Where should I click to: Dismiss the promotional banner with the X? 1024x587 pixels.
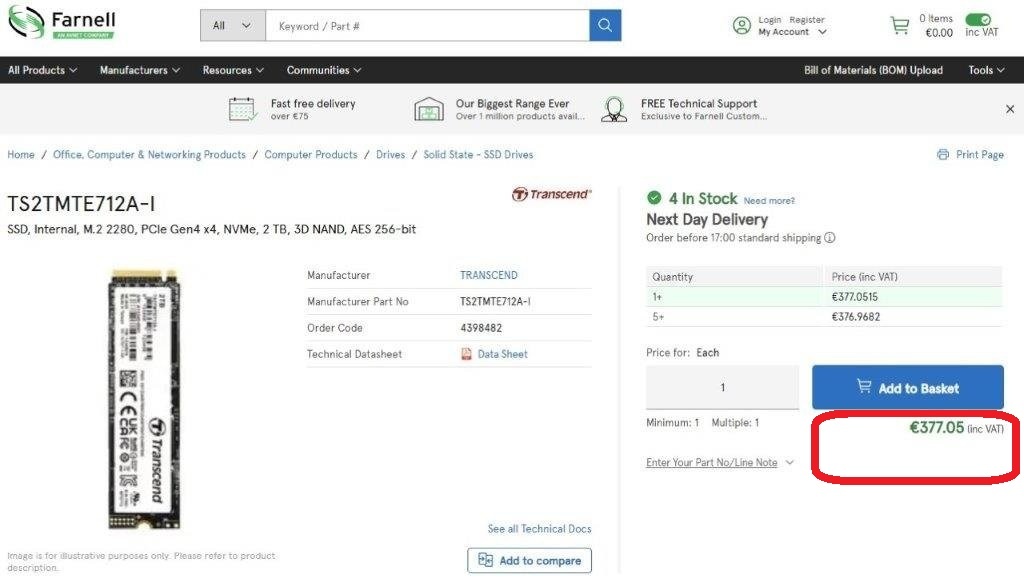(1010, 108)
